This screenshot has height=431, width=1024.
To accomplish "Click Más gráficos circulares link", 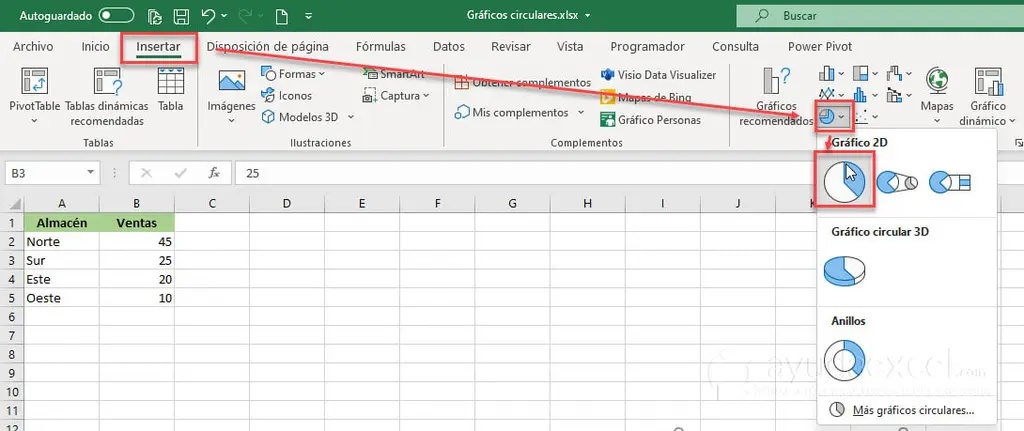I will (x=912, y=410).
